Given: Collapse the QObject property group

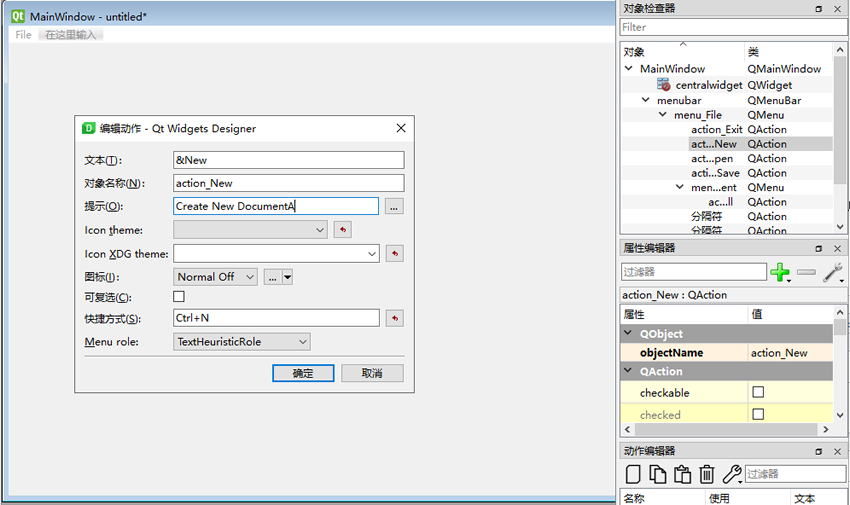Looking at the screenshot, I should pos(628,333).
